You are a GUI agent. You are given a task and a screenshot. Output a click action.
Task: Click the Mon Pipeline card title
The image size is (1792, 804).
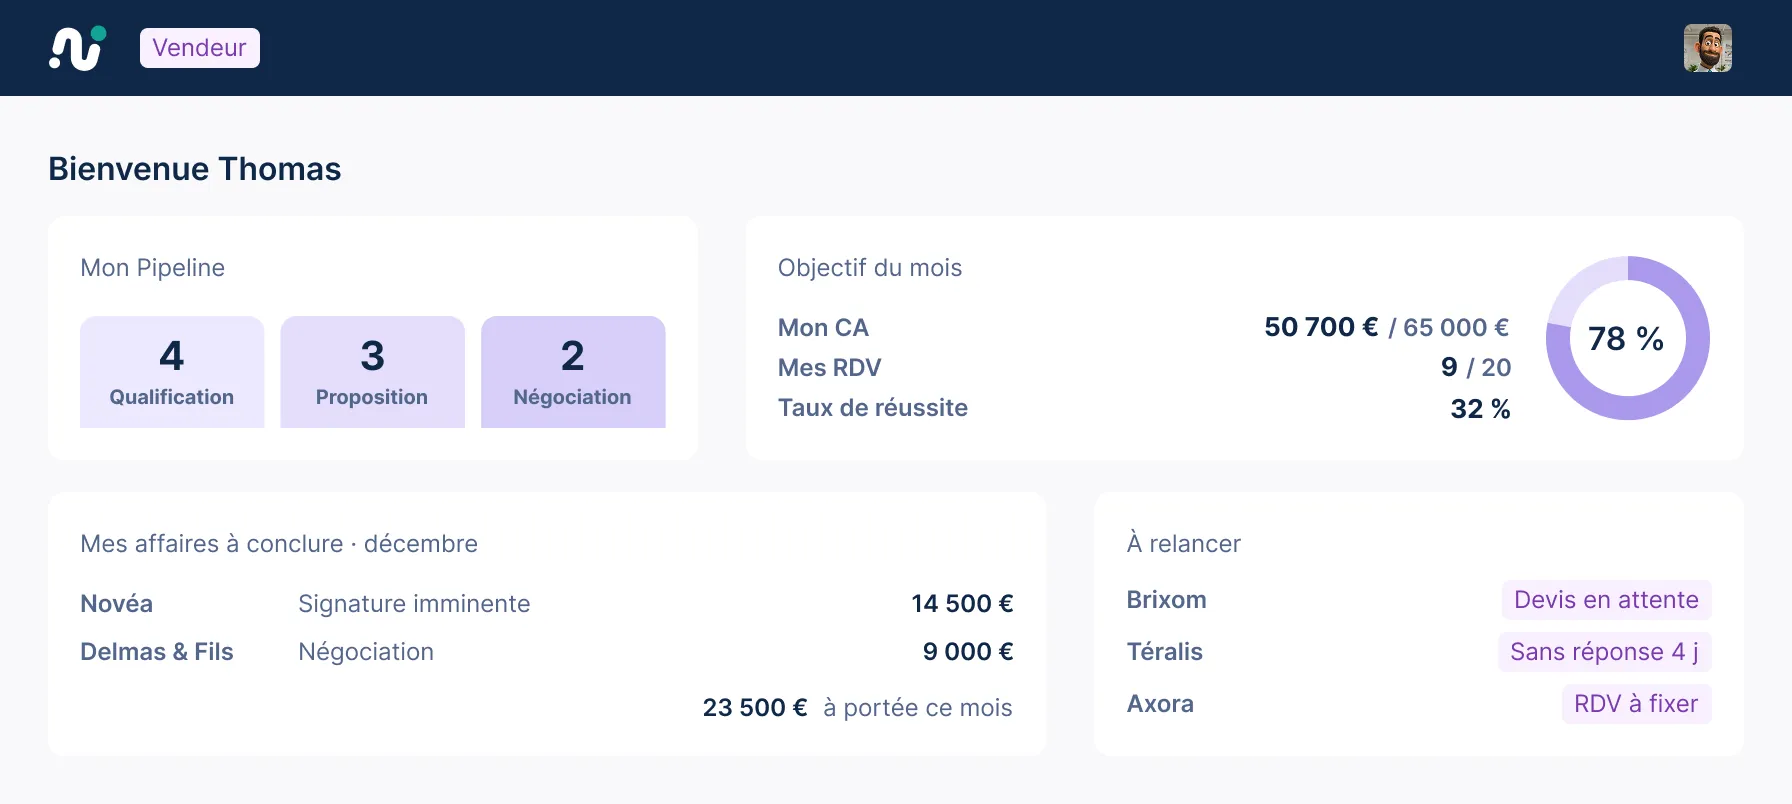tap(153, 268)
